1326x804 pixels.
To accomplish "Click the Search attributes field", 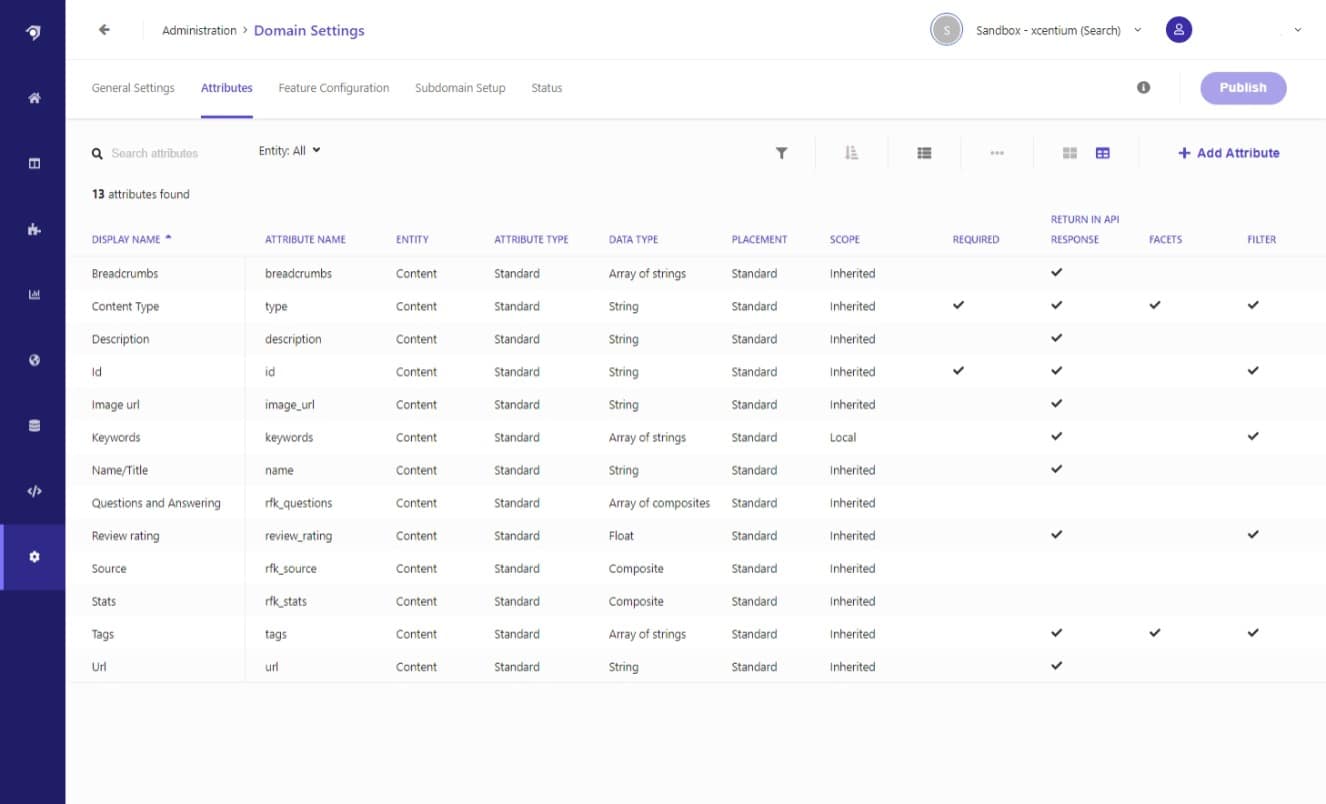I will click(155, 154).
